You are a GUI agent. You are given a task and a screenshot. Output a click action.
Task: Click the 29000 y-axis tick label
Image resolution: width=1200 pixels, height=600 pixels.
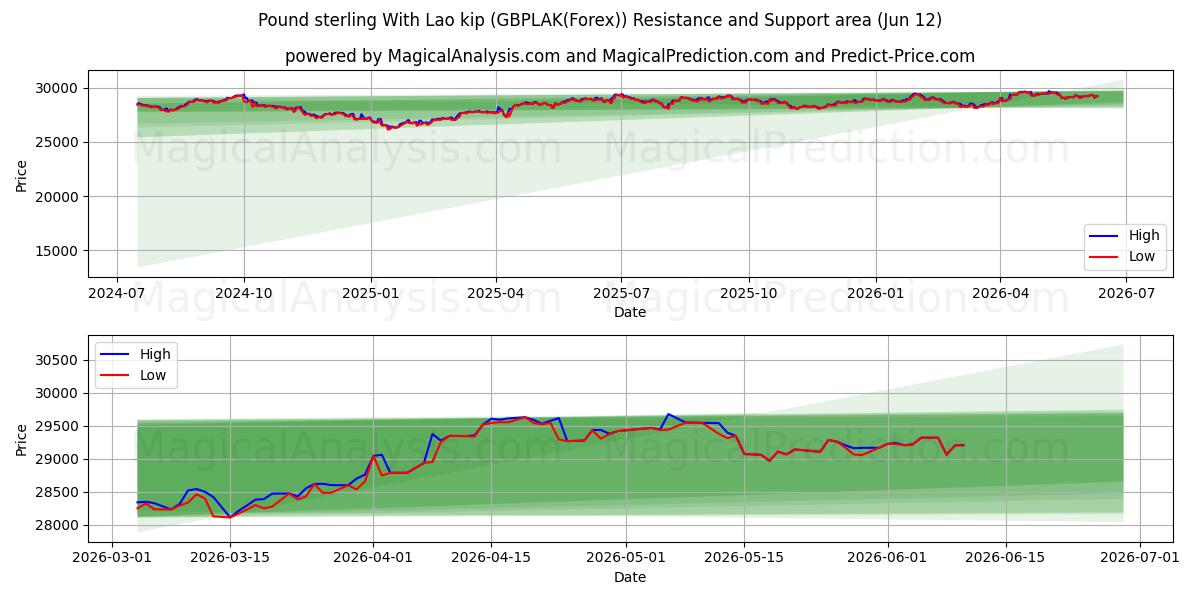(x=57, y=459)
